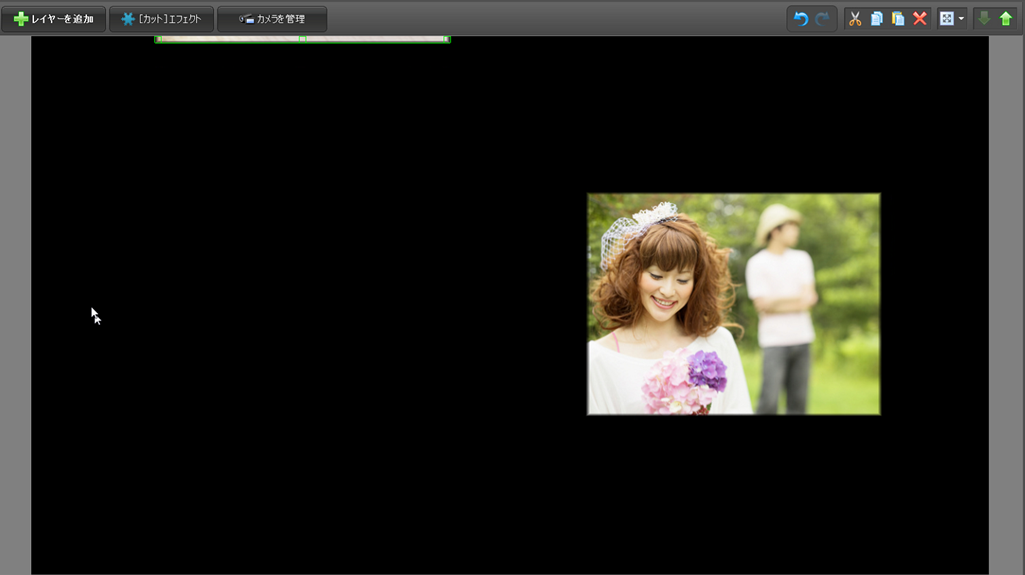Open the [カット]エフェクト cut effects button

pos(161,19)
